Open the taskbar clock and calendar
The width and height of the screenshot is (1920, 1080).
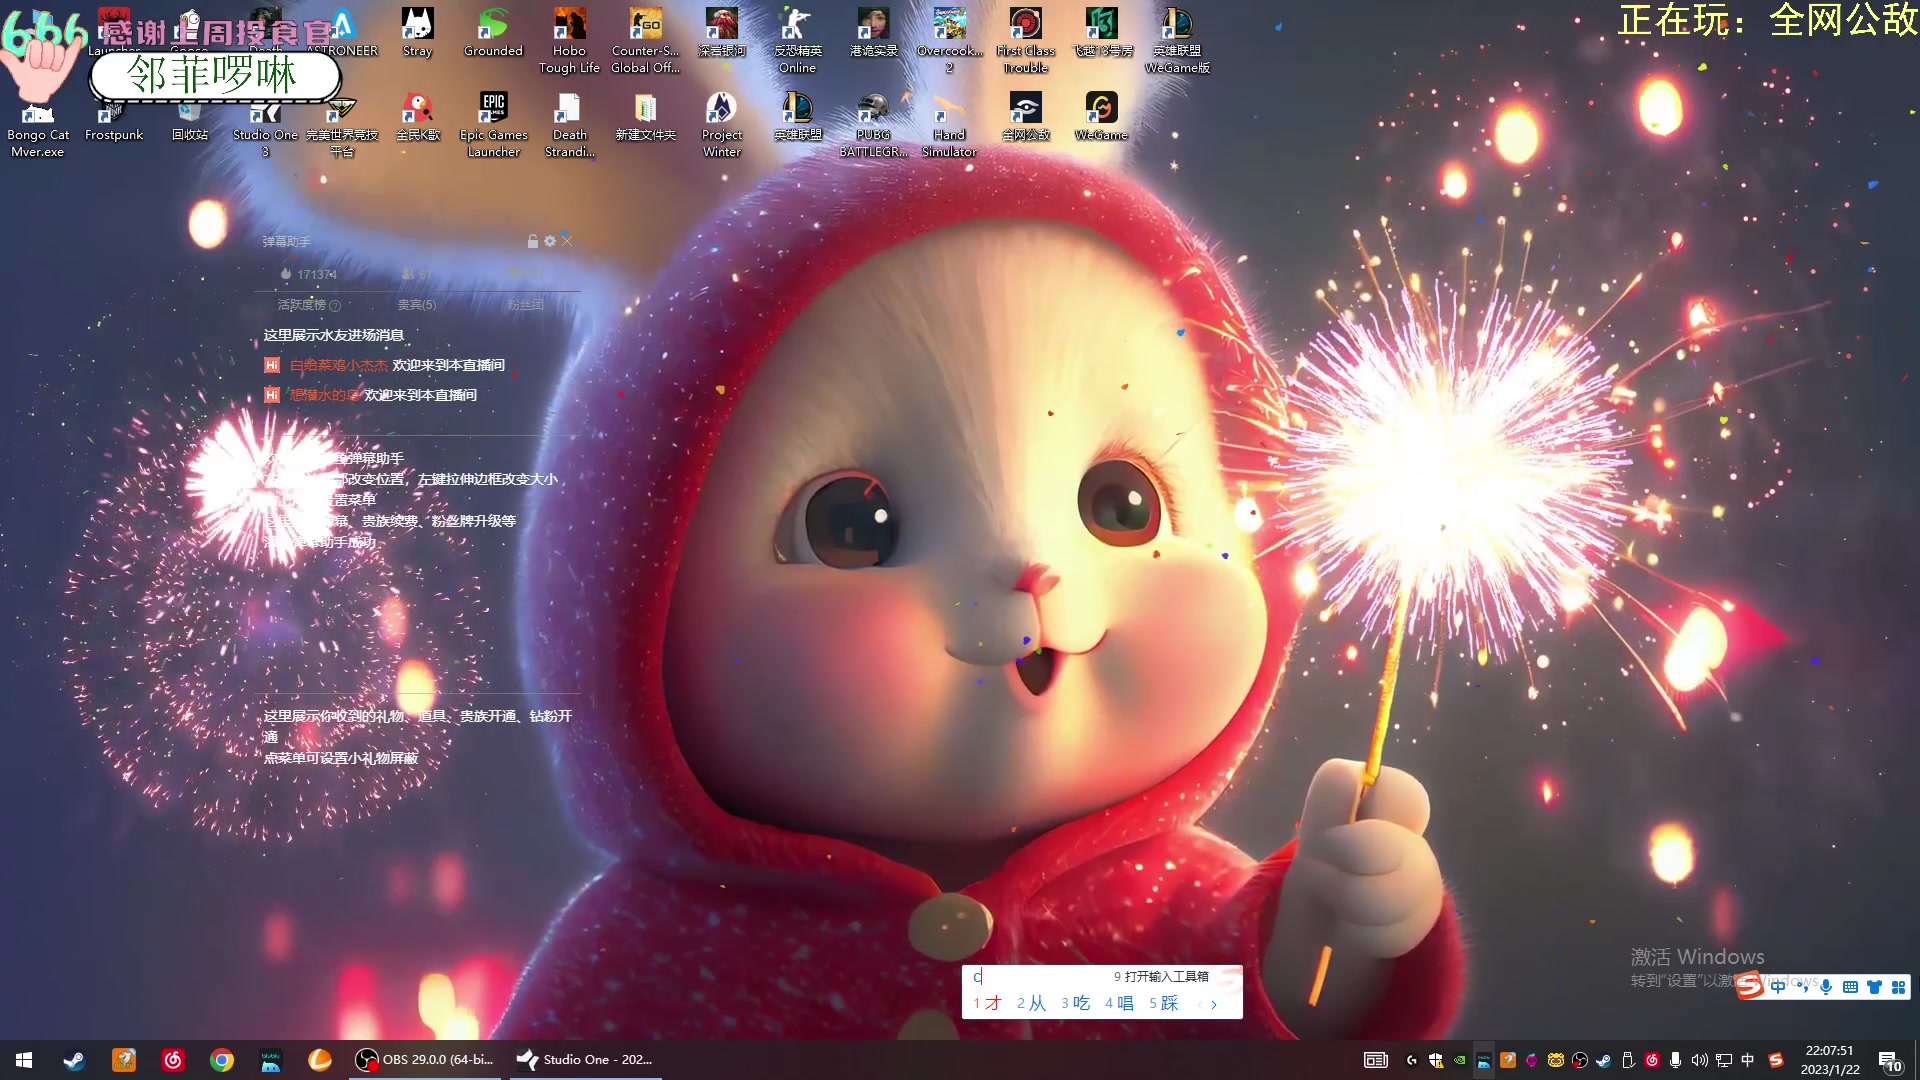[1829, 1060]
